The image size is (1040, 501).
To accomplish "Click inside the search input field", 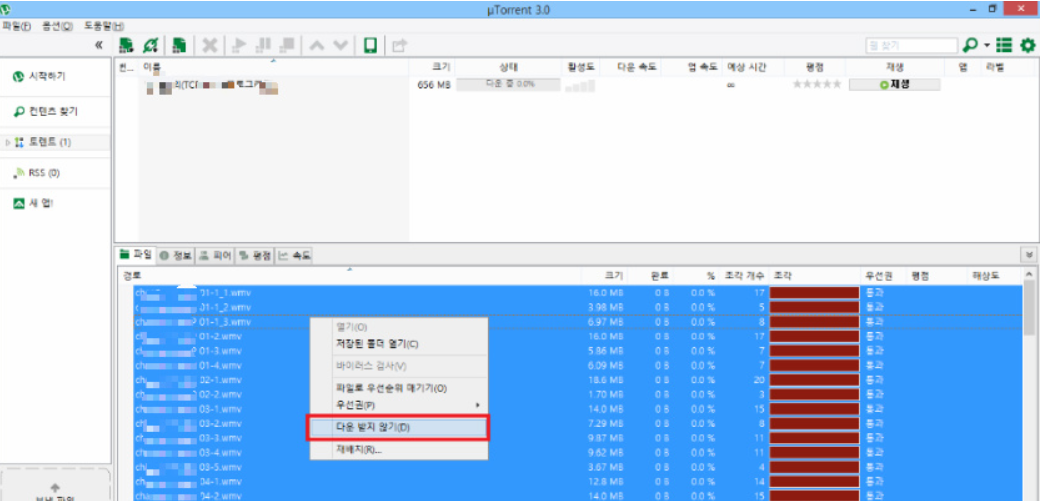I will pos(910,46).
